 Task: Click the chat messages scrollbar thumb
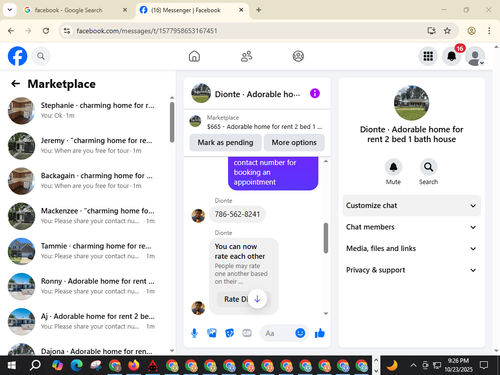coord(326,238)
